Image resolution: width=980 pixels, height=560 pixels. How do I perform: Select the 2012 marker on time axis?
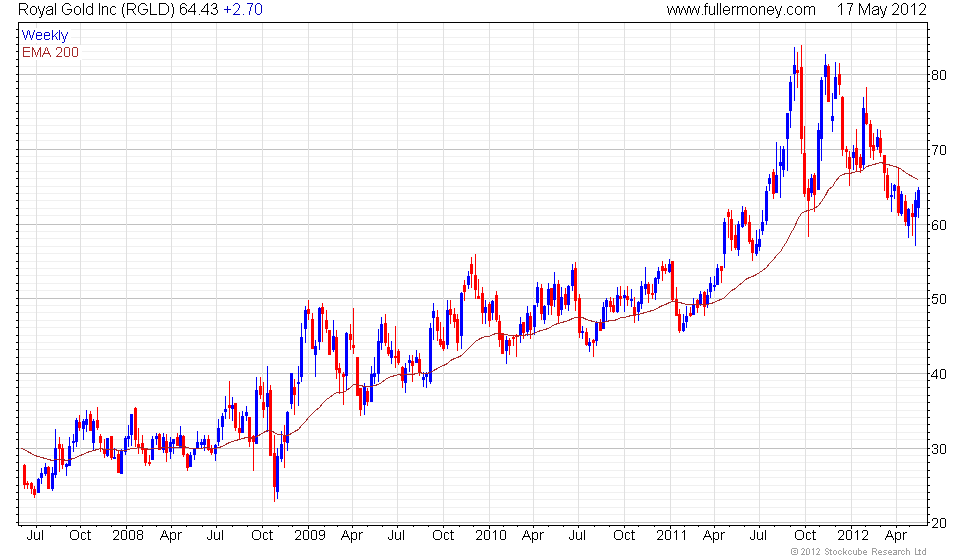pyautogui.click(x=851, y=535)
